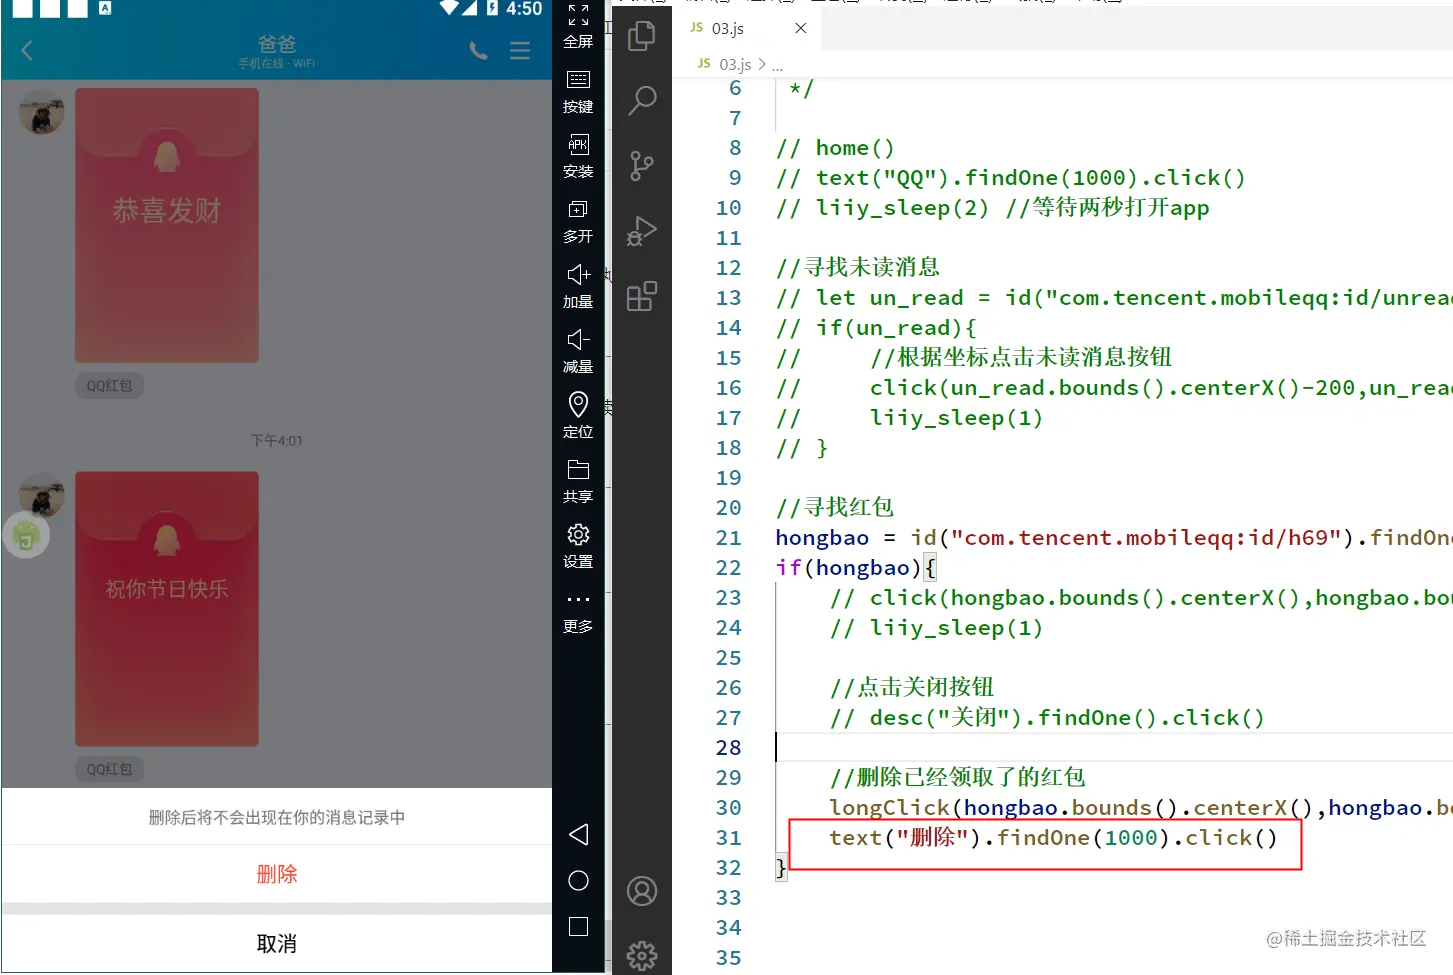Click the // home() comment line
The image size is (1453, 975).
(835, 148)
